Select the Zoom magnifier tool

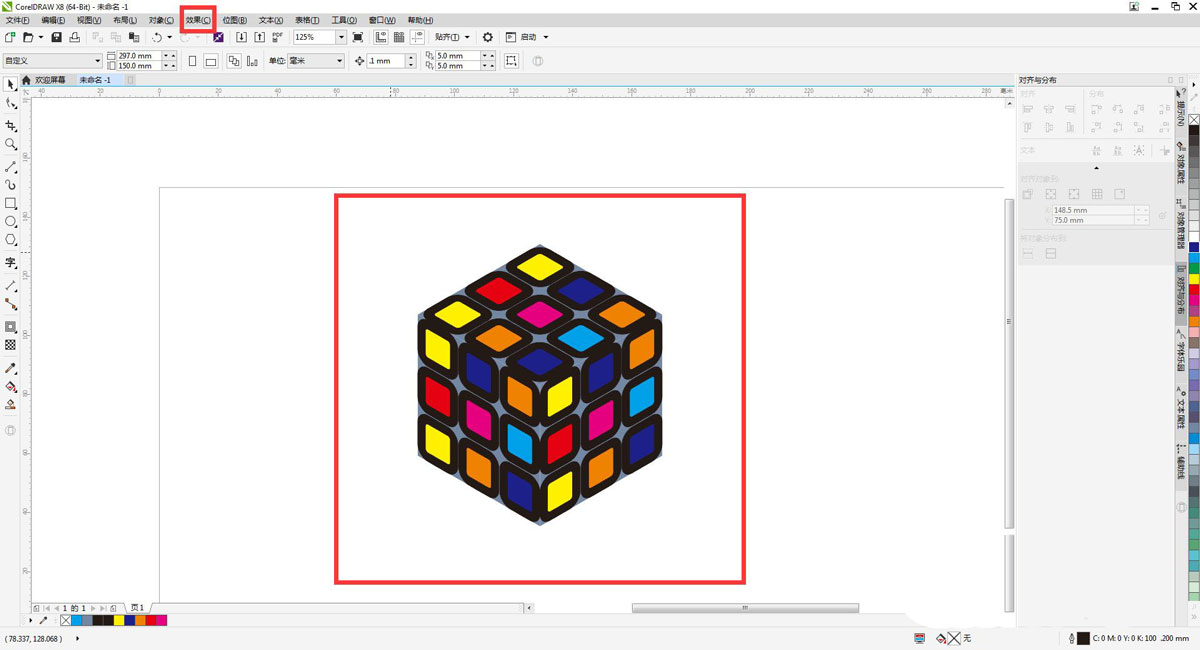pos(11,145)
